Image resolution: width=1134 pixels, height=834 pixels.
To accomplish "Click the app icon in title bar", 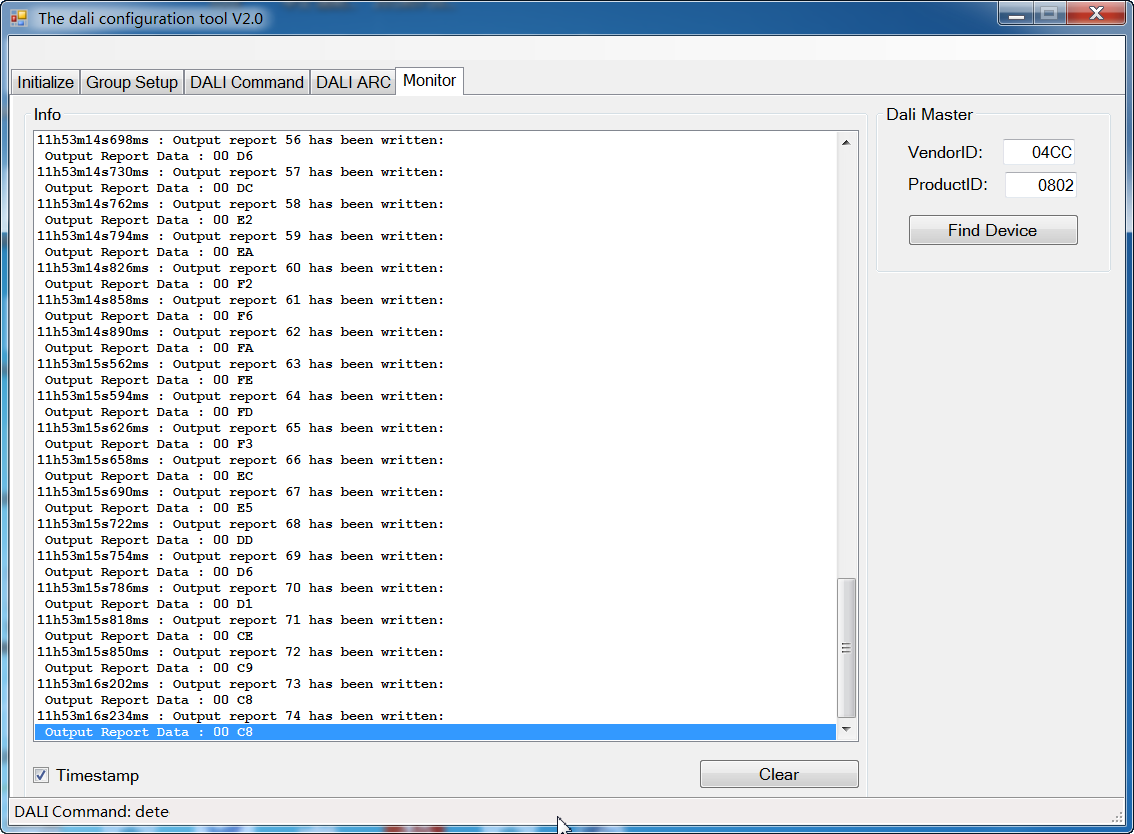I will [x=19, y=18].
